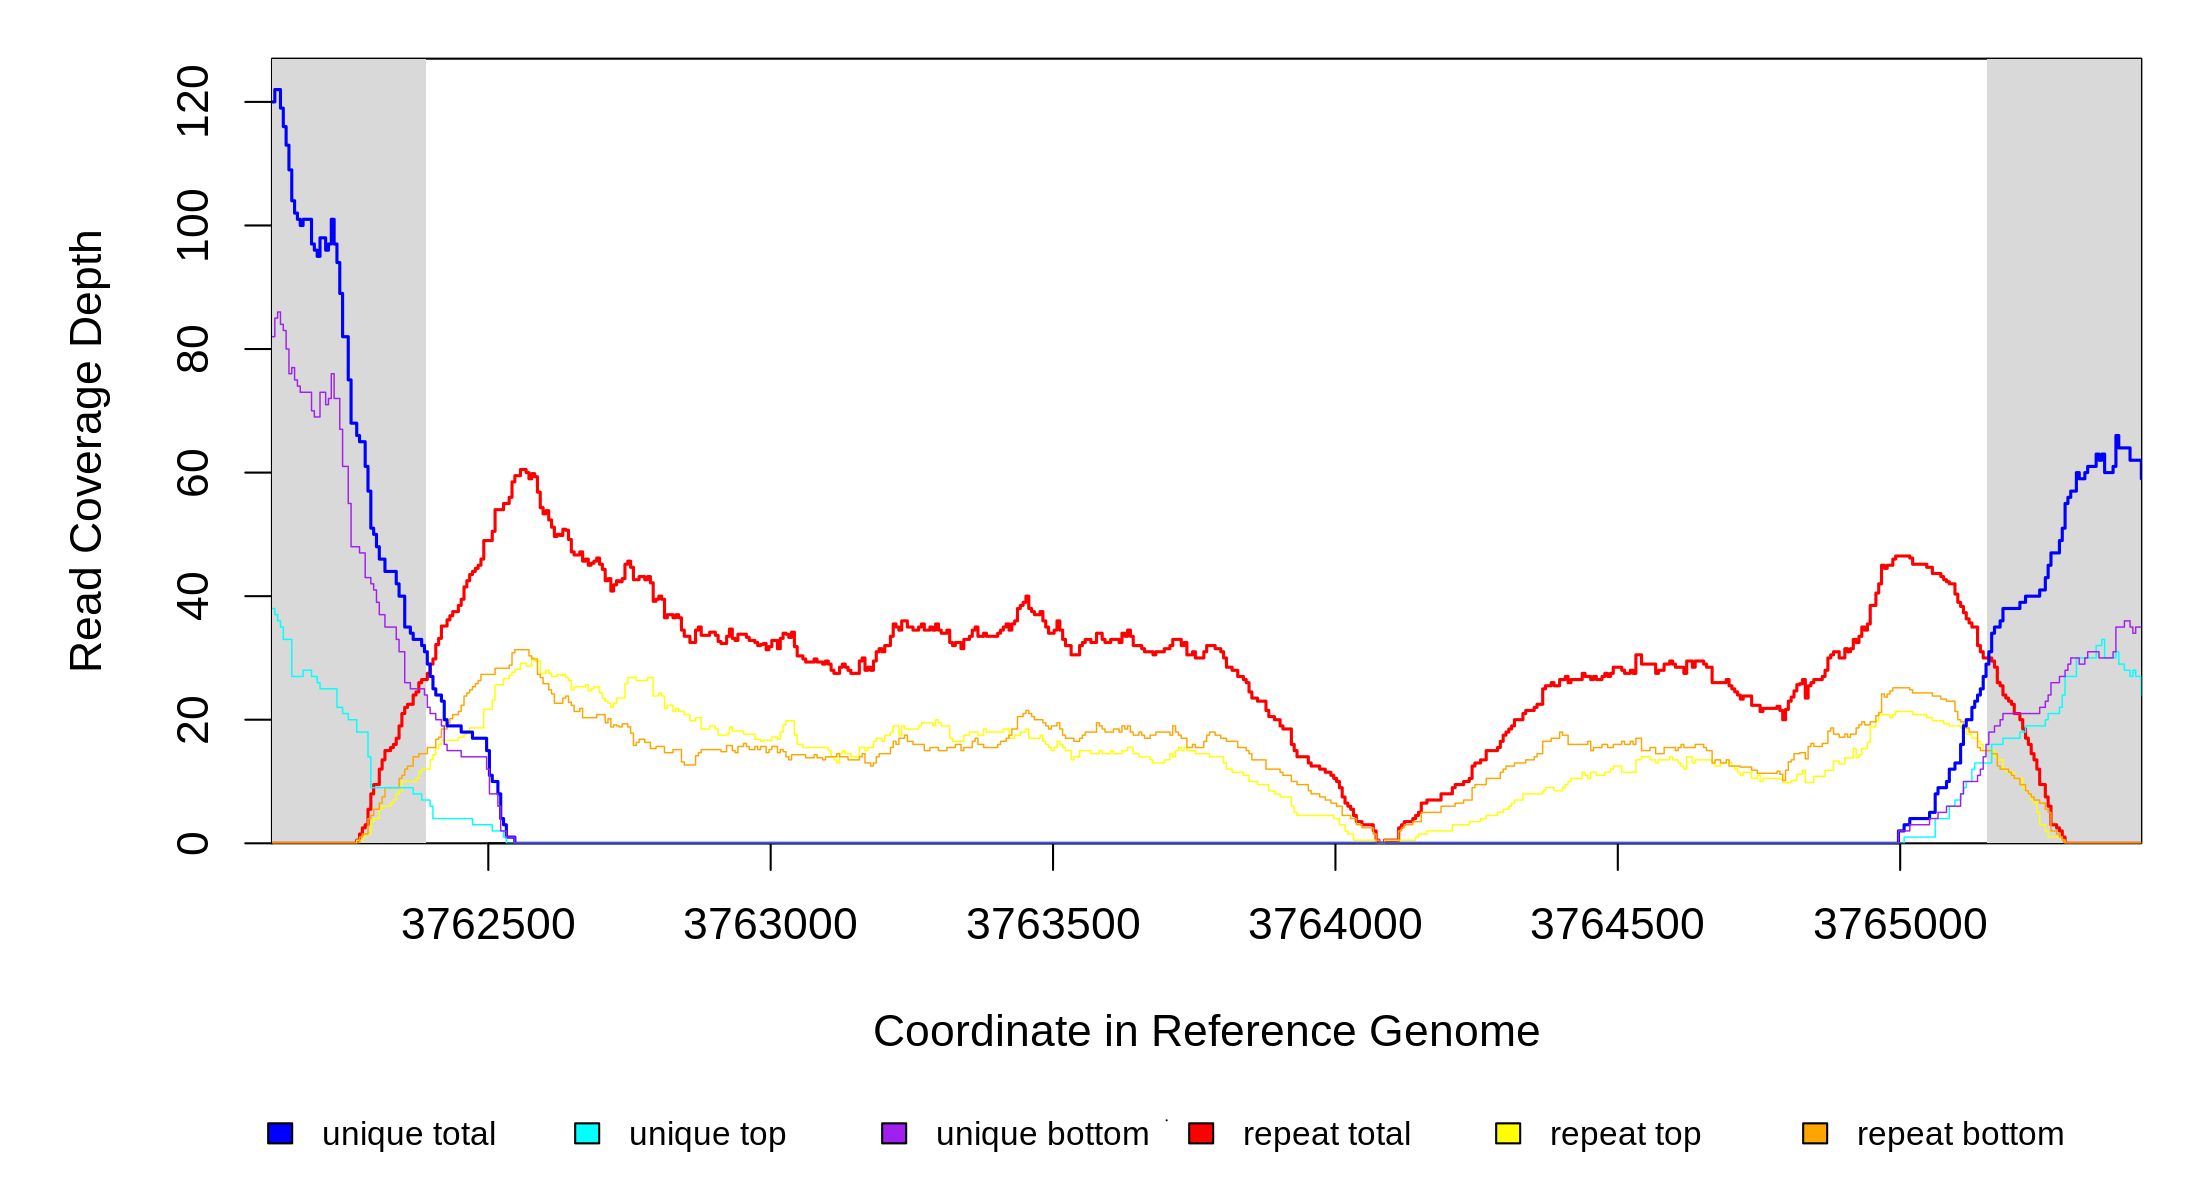Click the x-axis tick label 3763500
2200x1200 pixels.
(x=1053, y=924)
